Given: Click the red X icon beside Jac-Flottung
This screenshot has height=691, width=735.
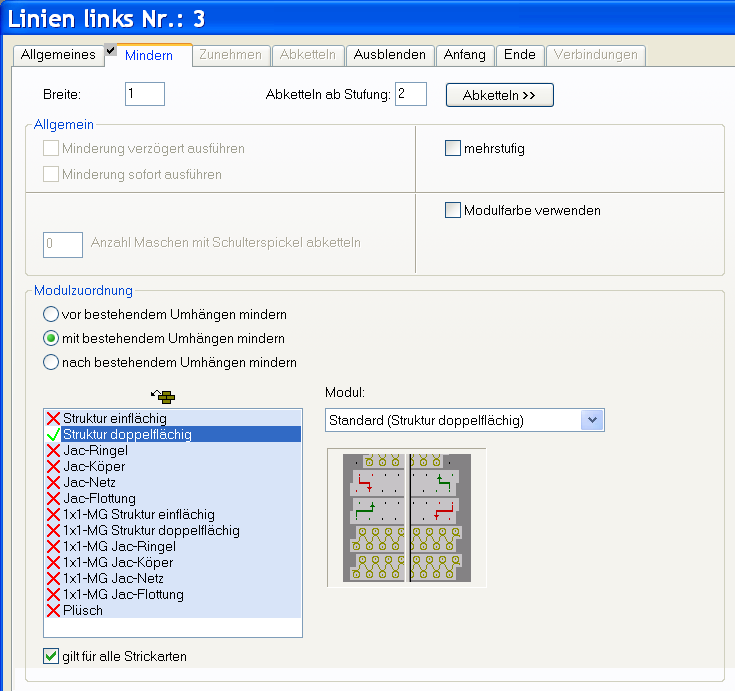Looking at the screenshot, I should click(x=53, y=498).
